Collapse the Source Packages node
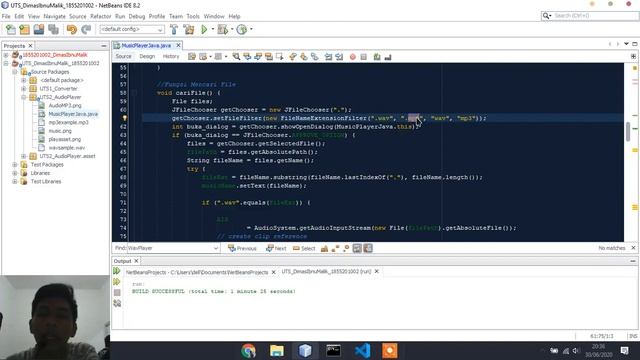Screen dimensions: 640x360 coord(15,72)
